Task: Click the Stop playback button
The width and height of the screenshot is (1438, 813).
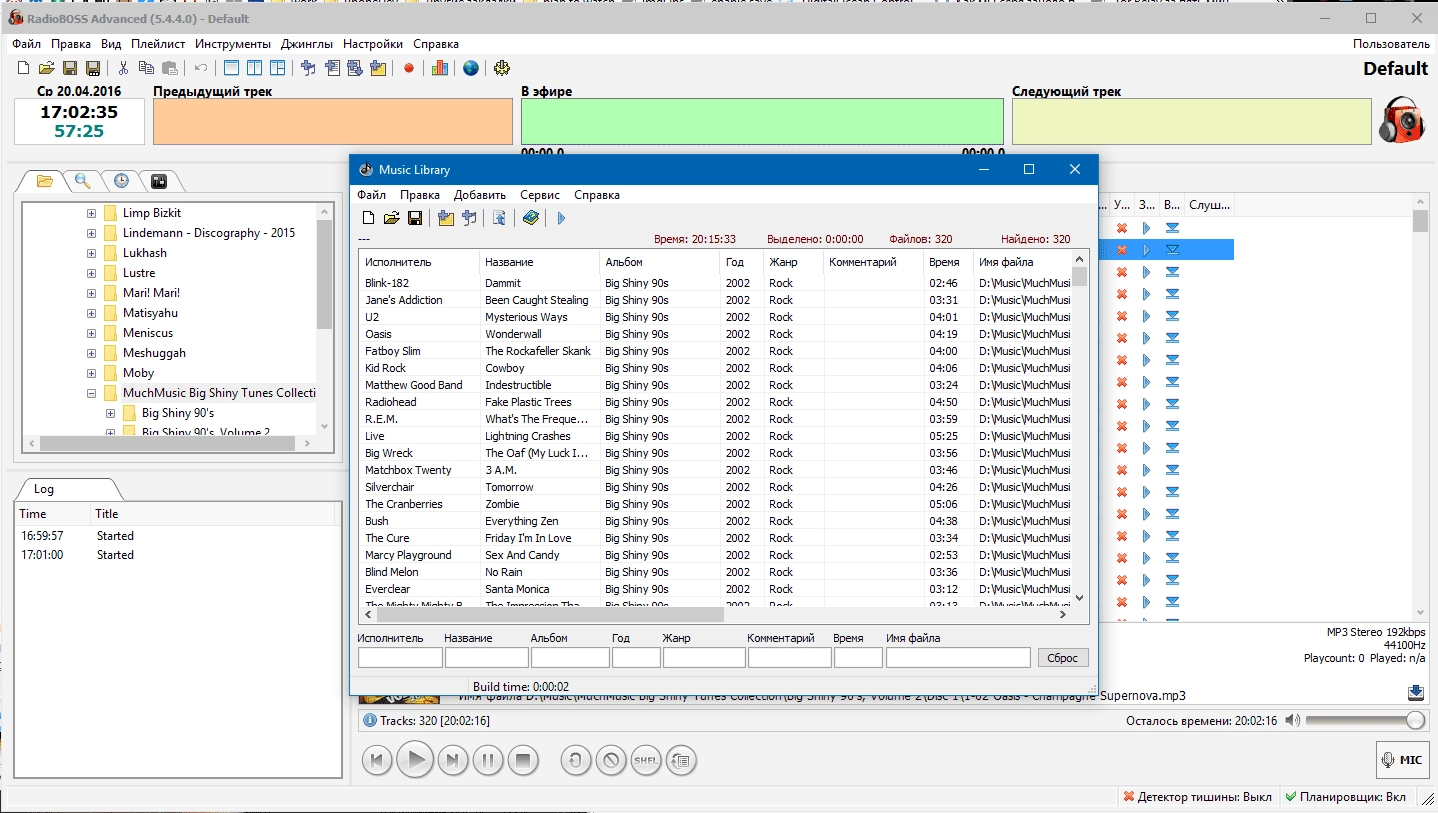Action: tap(522, 760)
